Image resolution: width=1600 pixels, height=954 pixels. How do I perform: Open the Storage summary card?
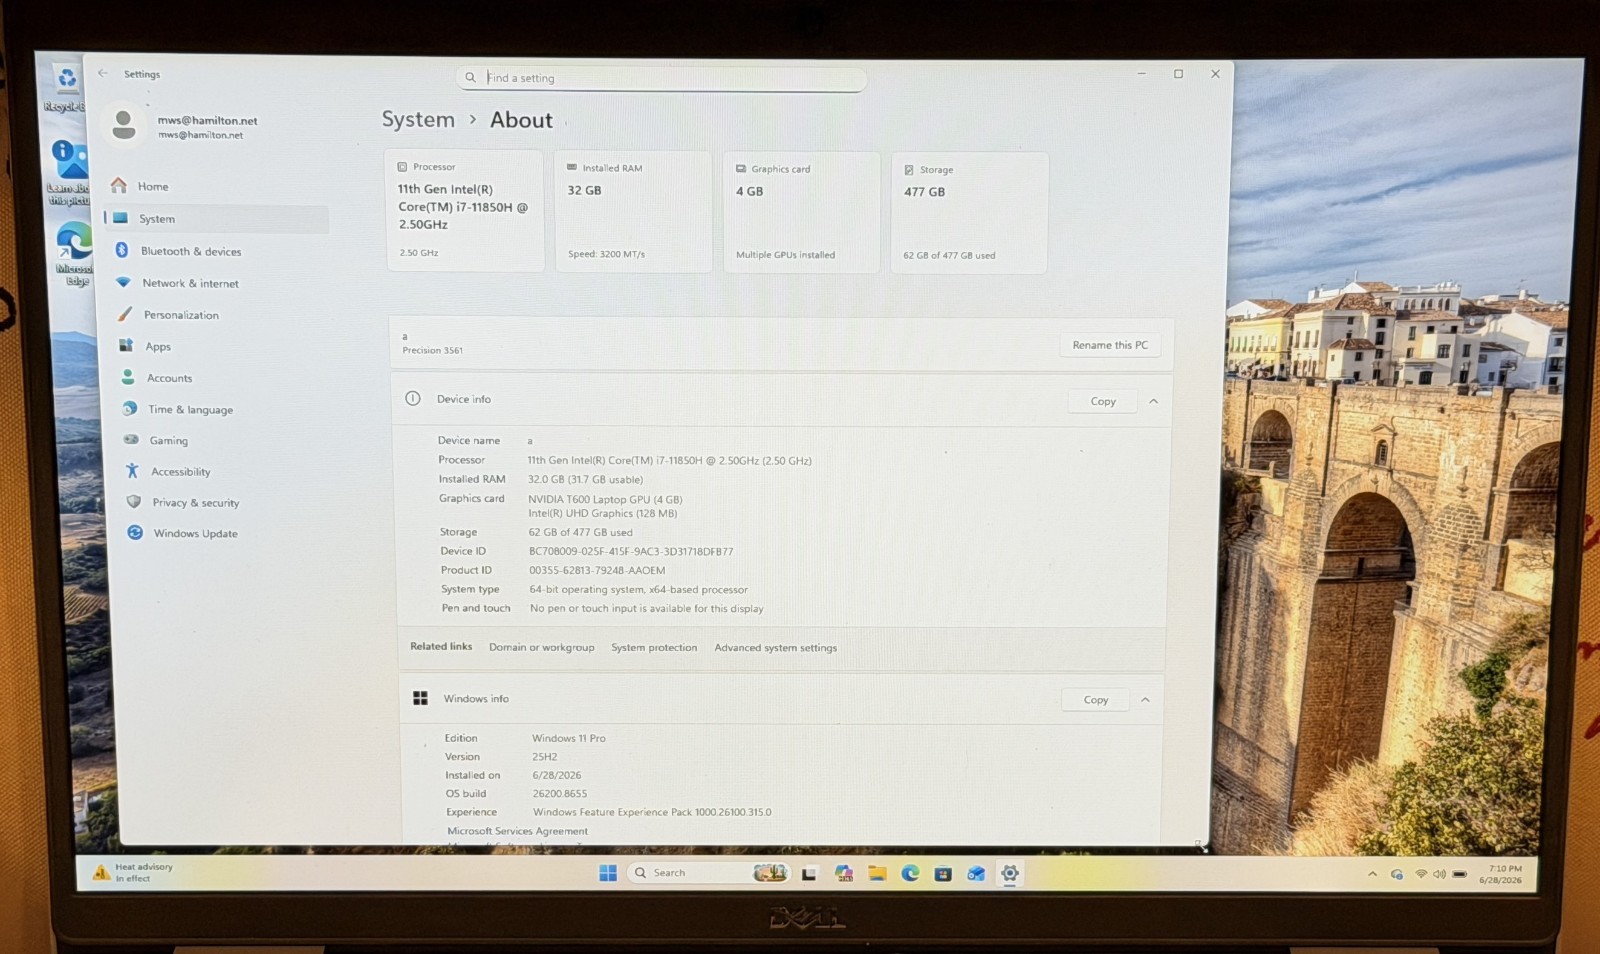969,213
